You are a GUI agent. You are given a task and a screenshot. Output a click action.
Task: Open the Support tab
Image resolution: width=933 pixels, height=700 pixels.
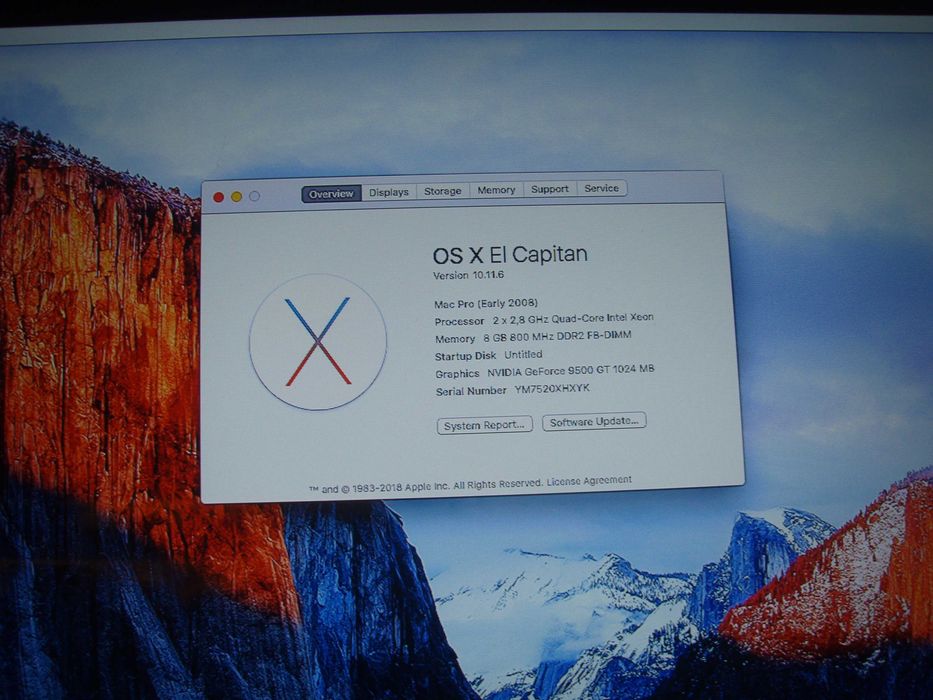[550, 189]
